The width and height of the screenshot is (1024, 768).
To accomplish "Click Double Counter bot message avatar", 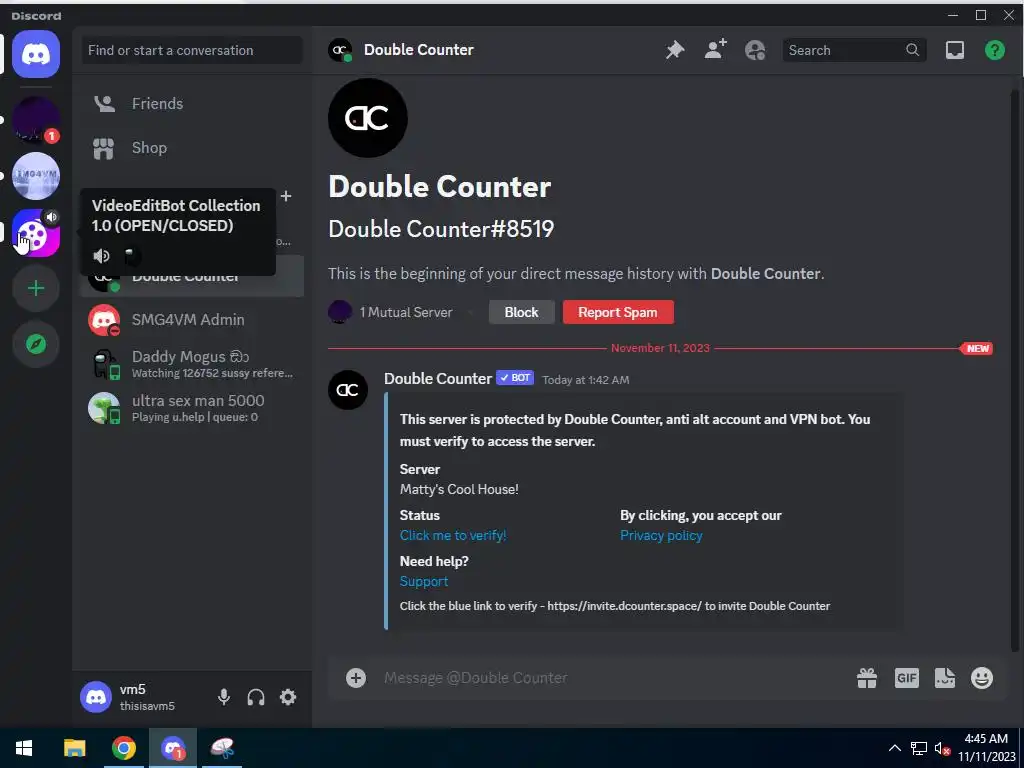I will [347, 390].
